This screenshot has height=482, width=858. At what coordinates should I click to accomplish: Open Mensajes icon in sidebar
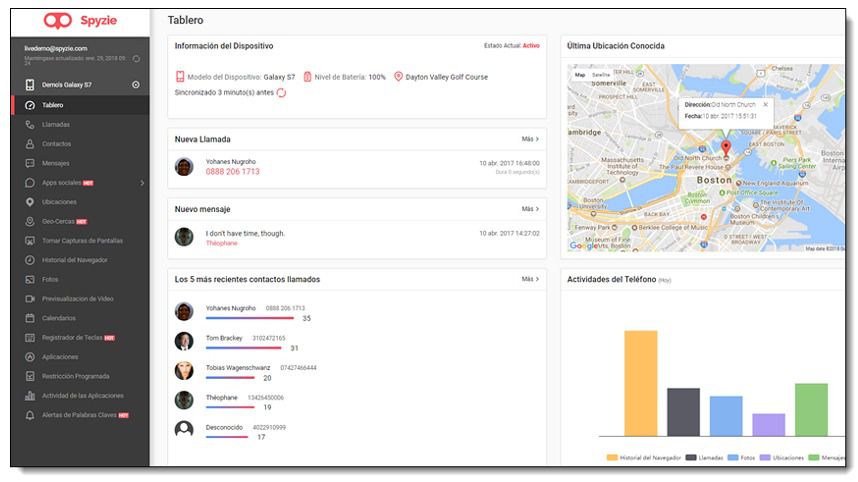tap(30, 163)
